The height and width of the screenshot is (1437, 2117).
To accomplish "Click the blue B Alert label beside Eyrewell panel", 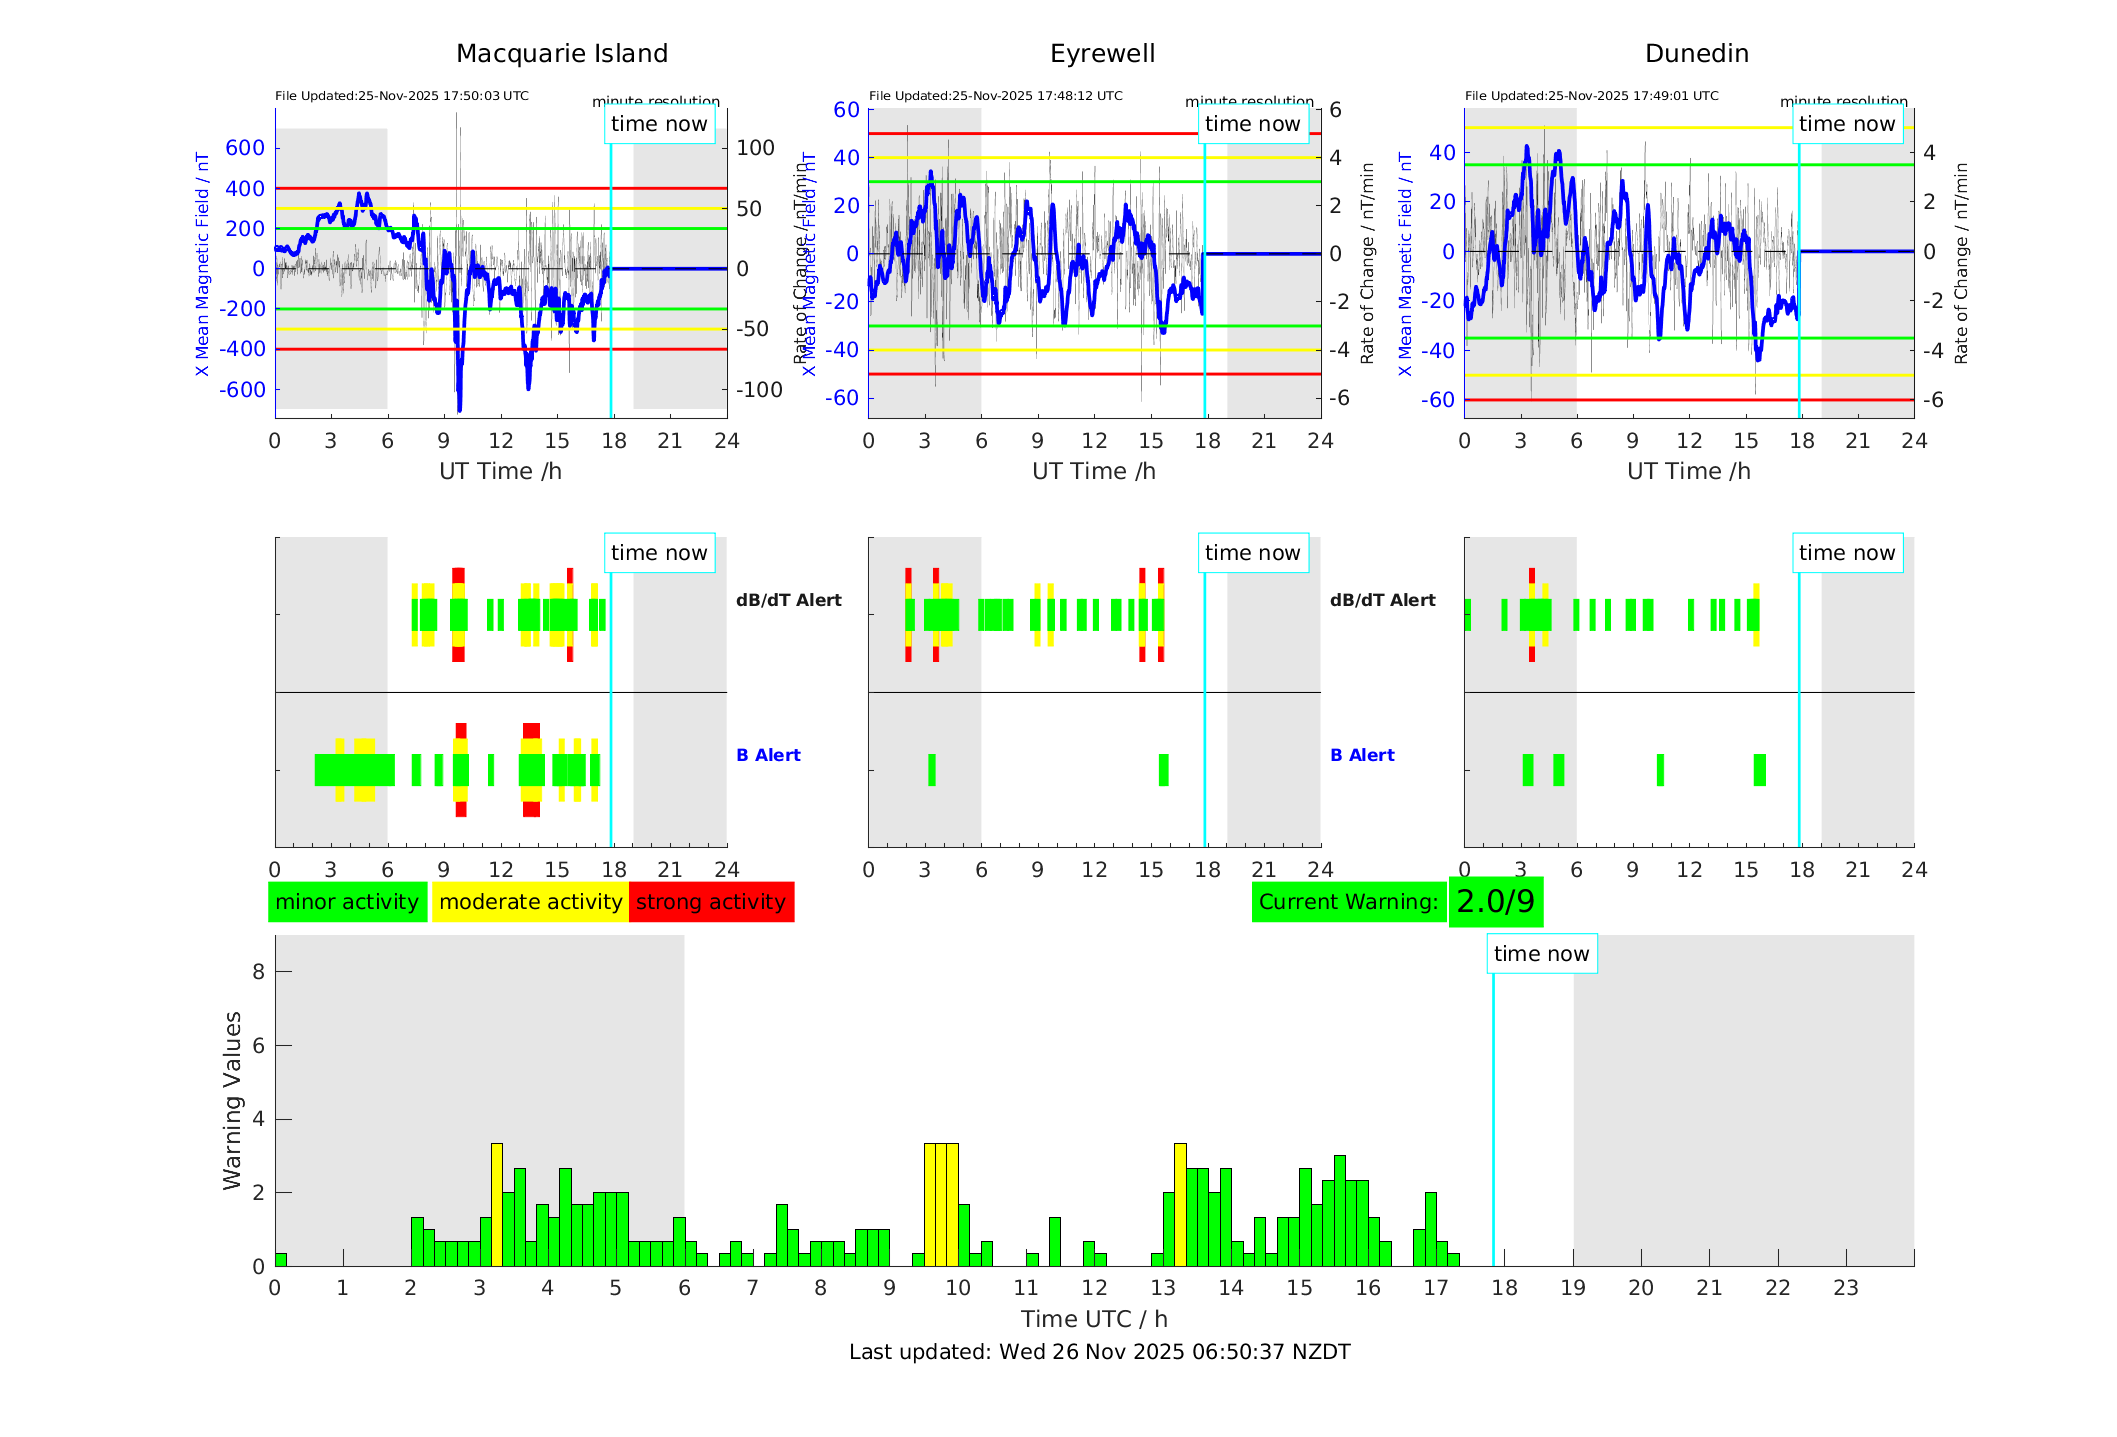I will [x=1362, y=755].
